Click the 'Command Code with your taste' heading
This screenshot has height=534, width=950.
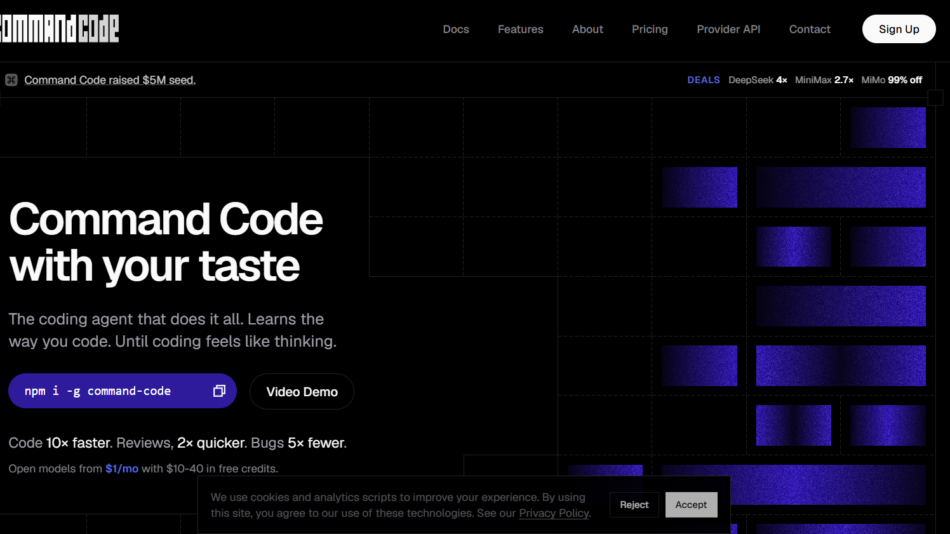[166, 242]
